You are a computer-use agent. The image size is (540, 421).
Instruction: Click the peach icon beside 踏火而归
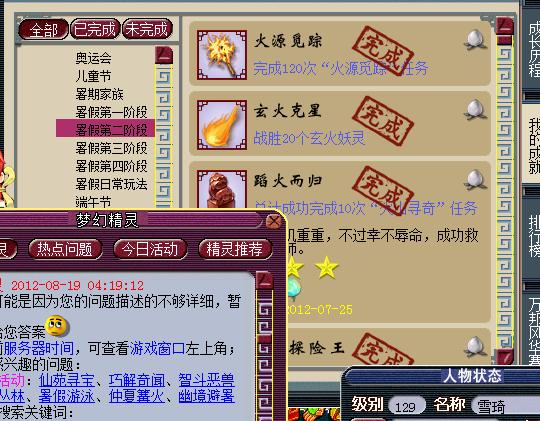[x=476, y=179]
